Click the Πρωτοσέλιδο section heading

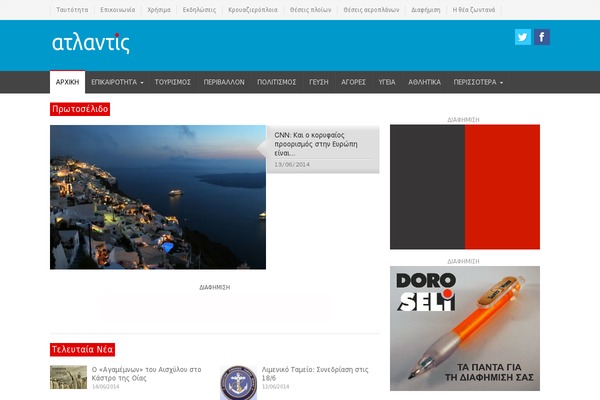80,109
